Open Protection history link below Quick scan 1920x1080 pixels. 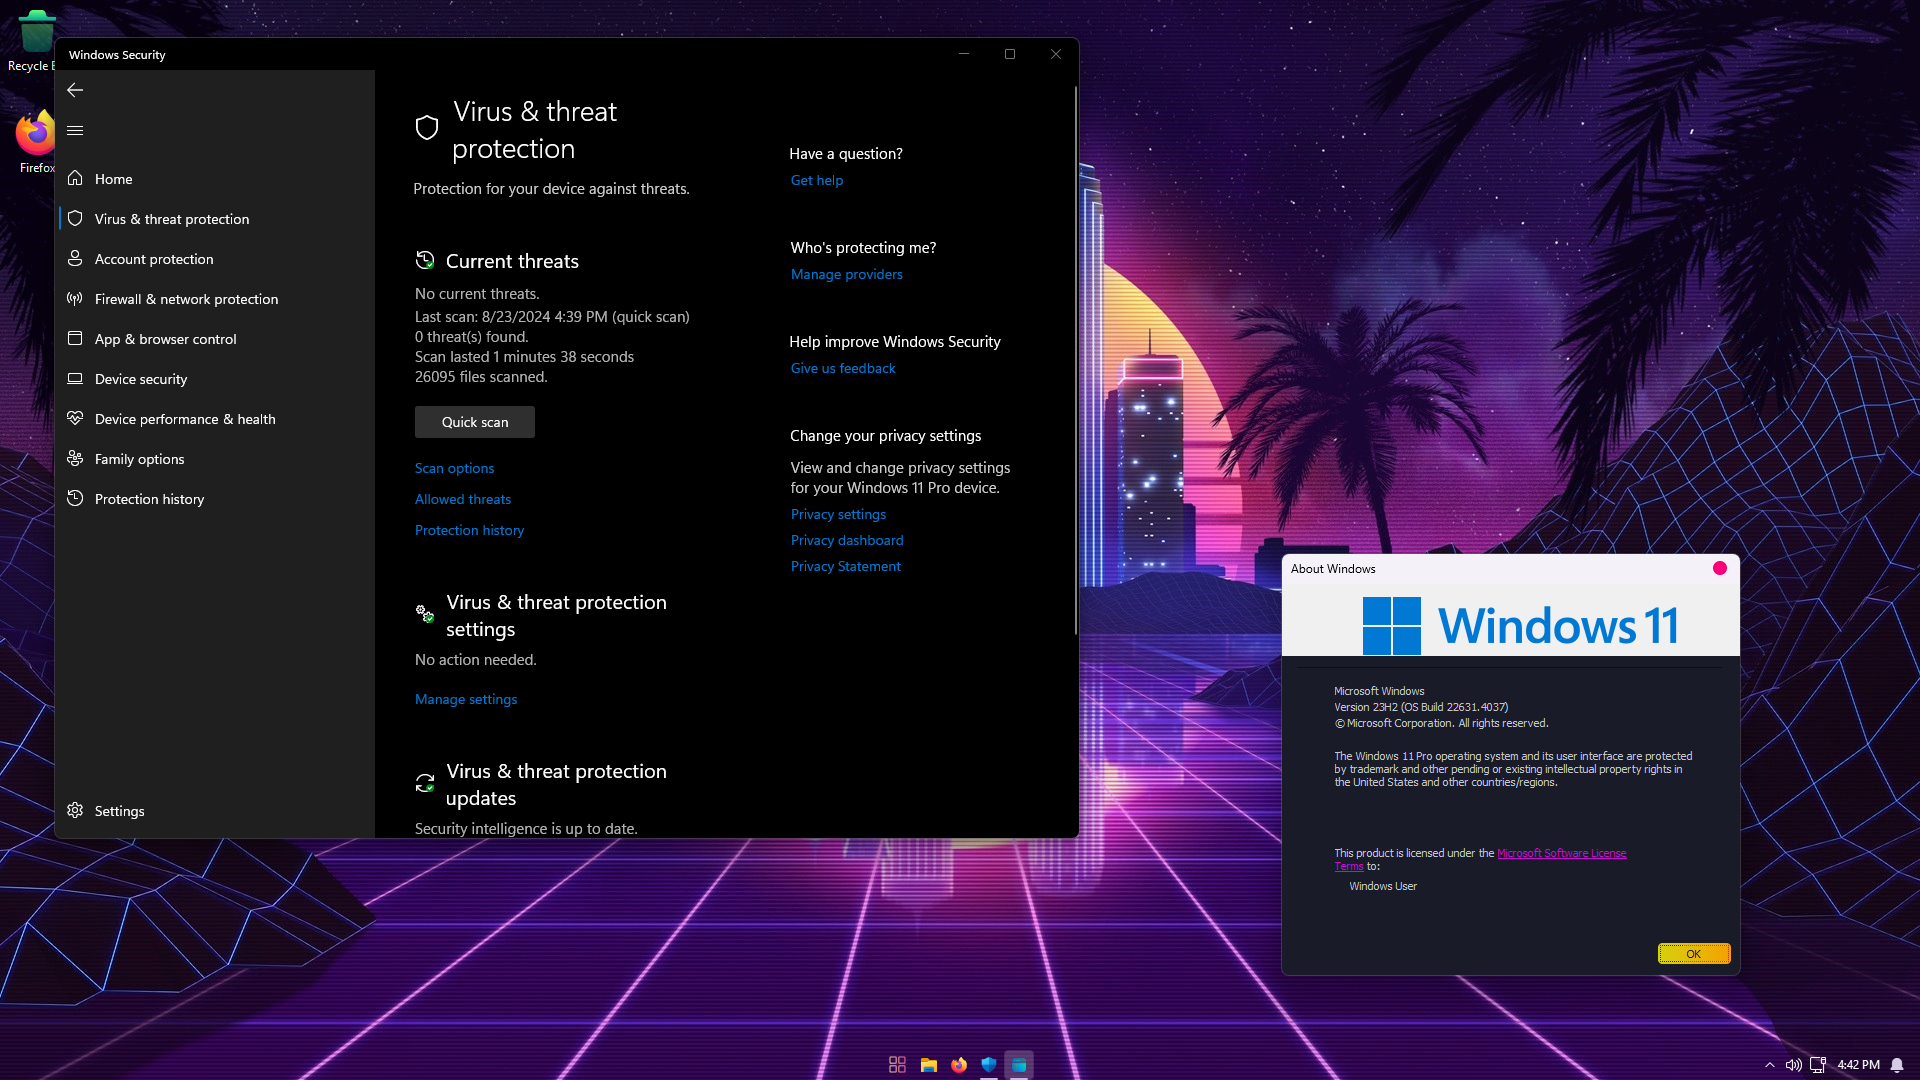click(469, 530)
